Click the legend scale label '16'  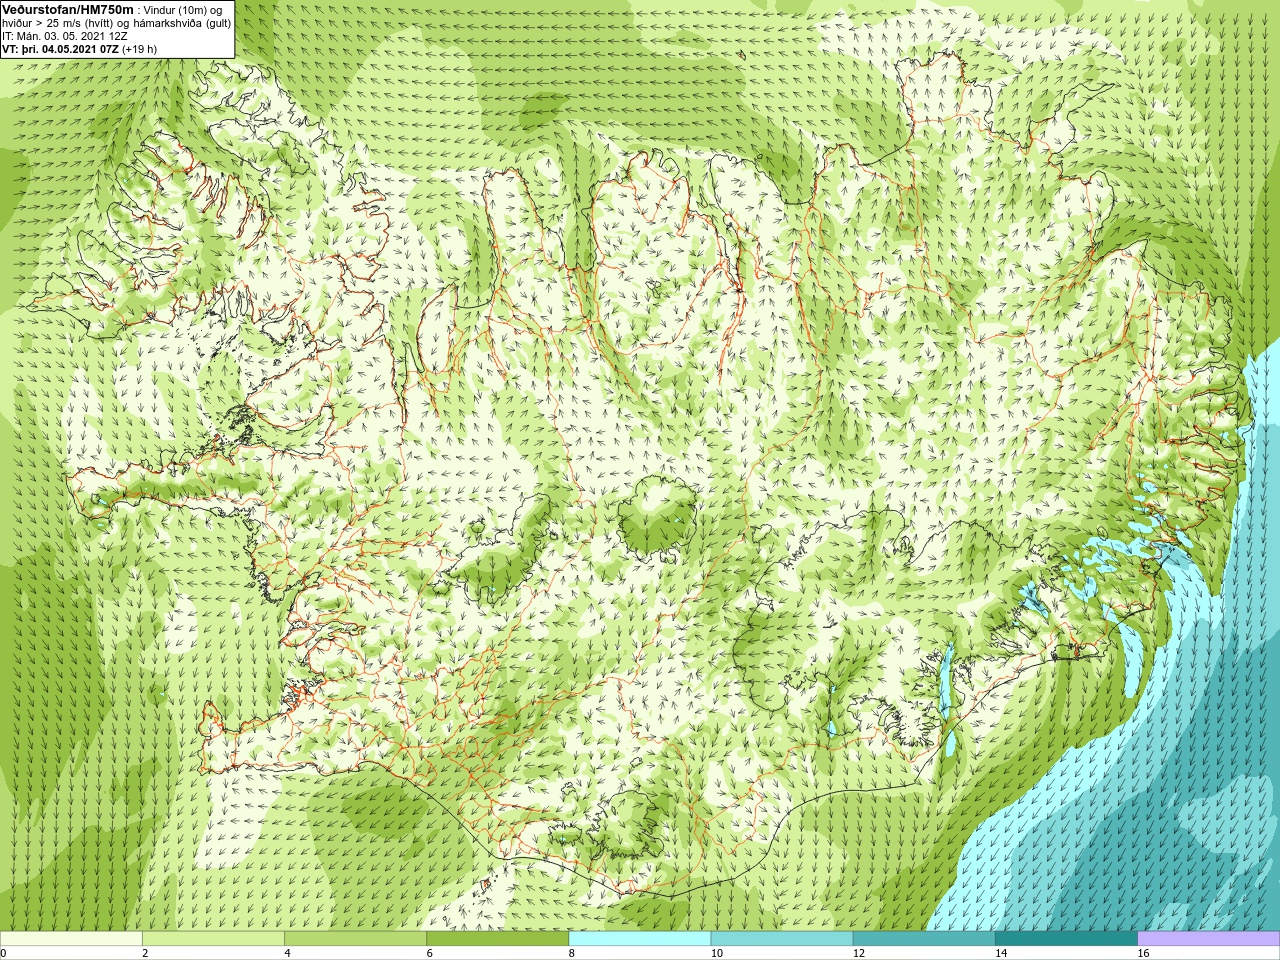1143,953
